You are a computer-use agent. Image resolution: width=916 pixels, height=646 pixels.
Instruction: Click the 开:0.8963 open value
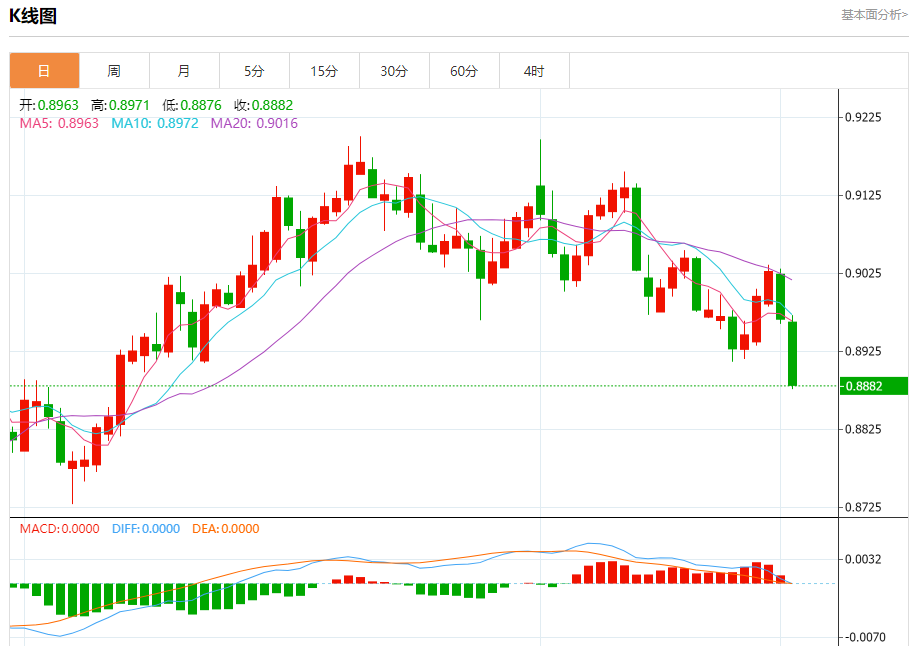(x=49, y=105)
